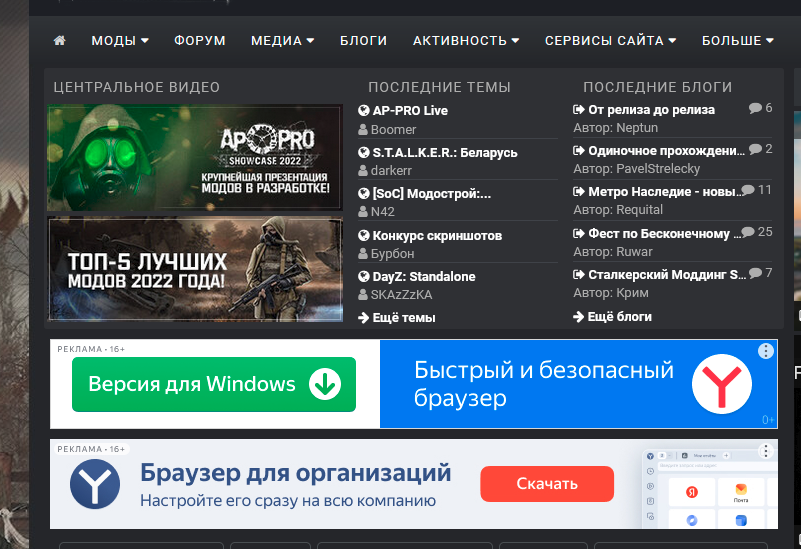Open the DayZ: Standalone topic
Image resolution: width=801 pixels, height=549 pixels.
pos(424,277)
